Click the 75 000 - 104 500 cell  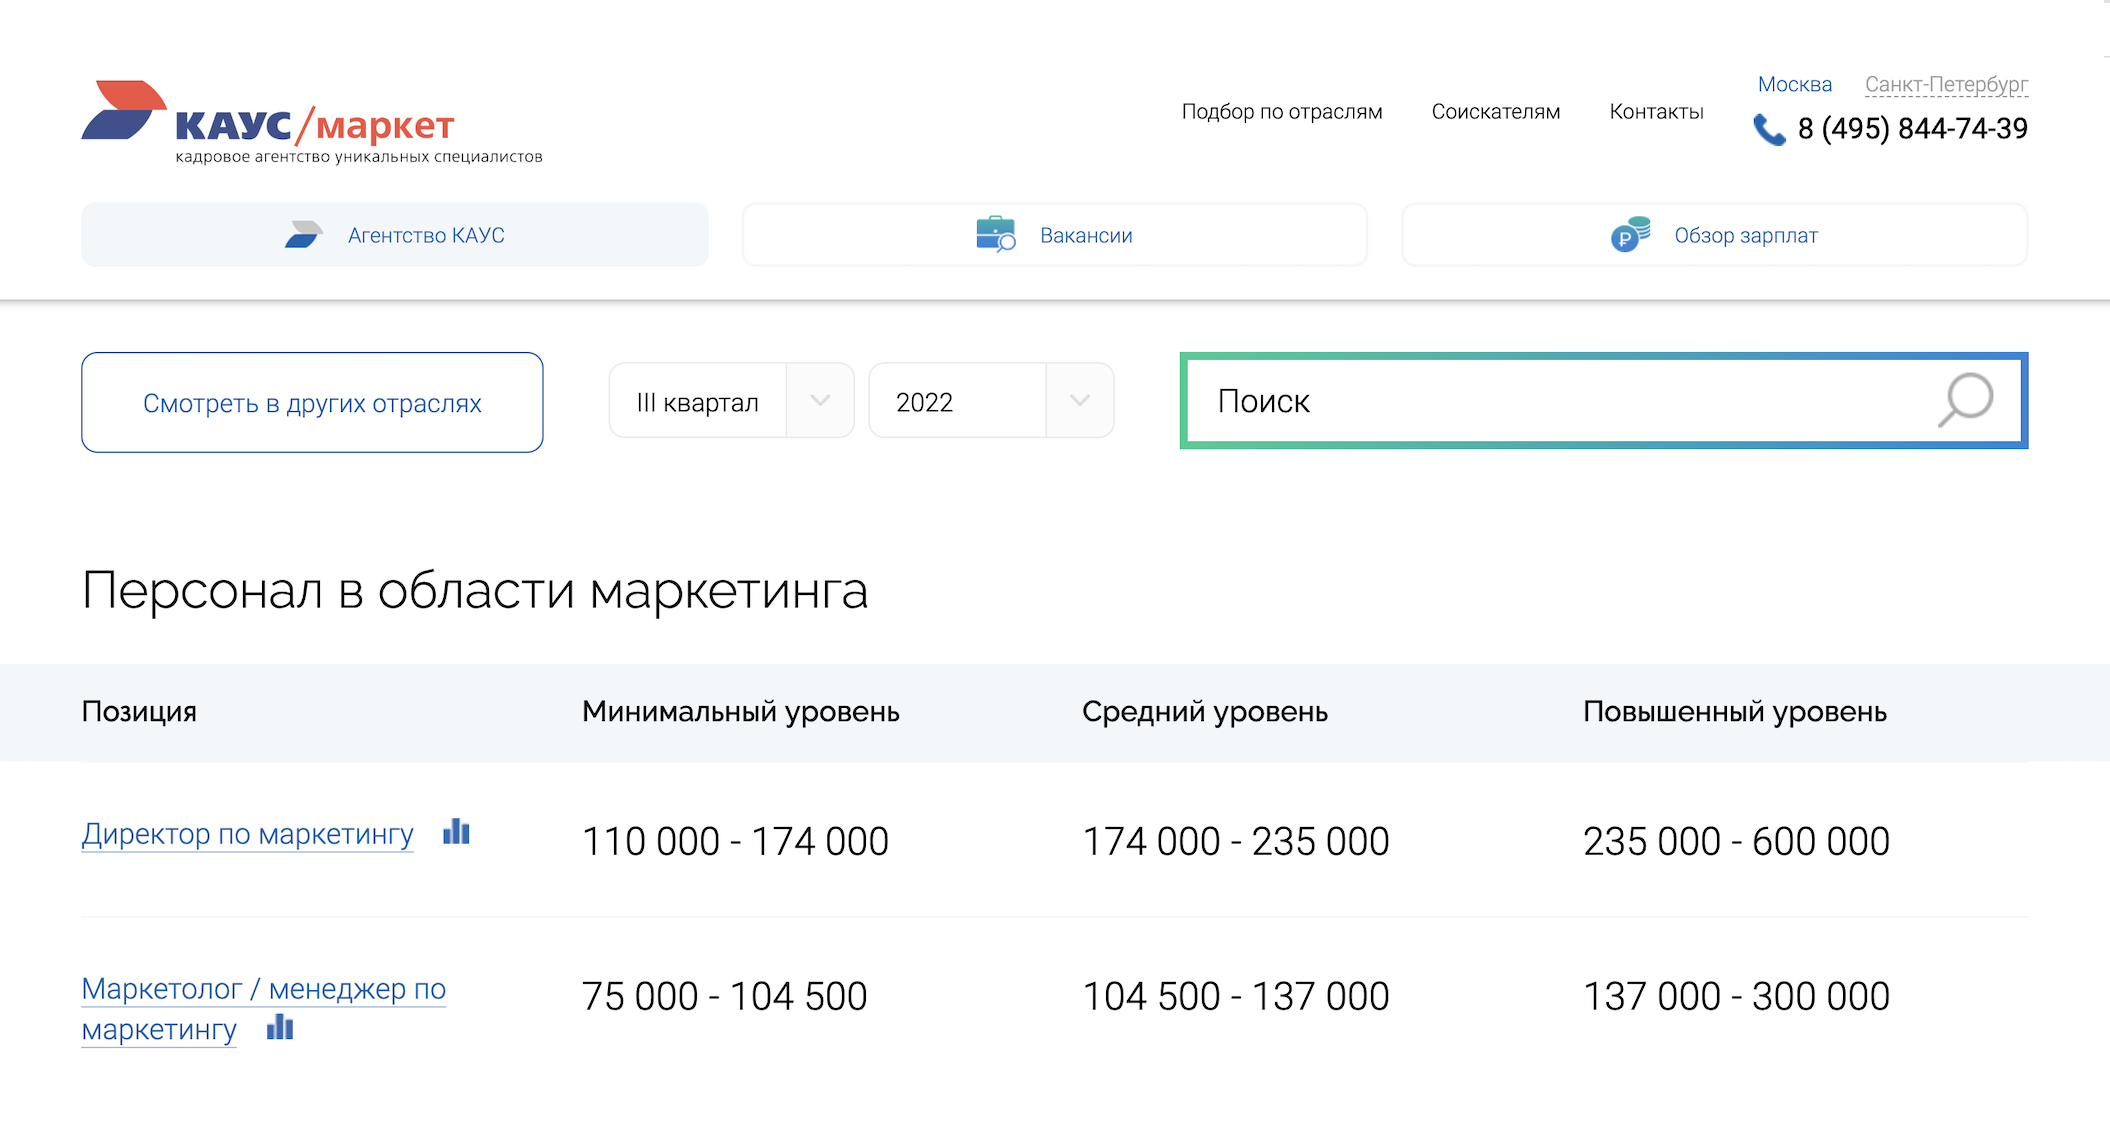pyautogui.click(x=725, y=996)
